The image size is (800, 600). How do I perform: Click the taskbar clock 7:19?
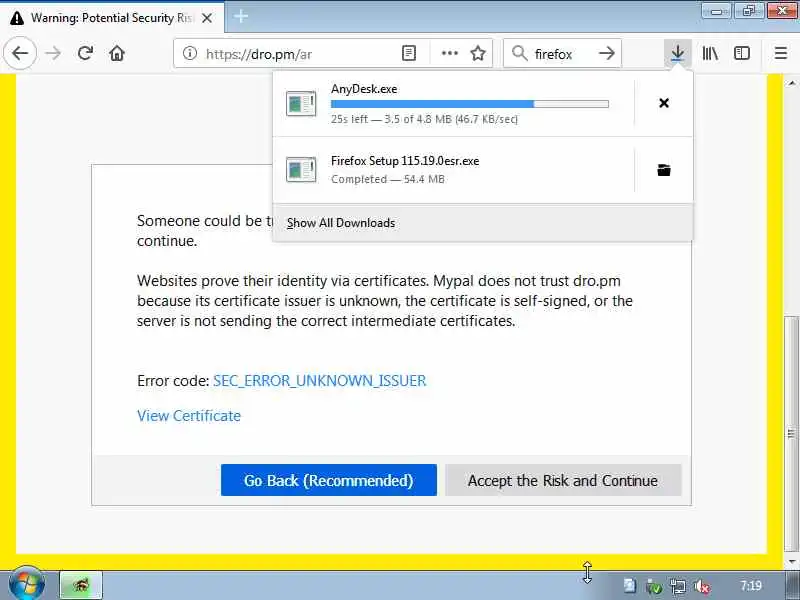coord(751,585)
